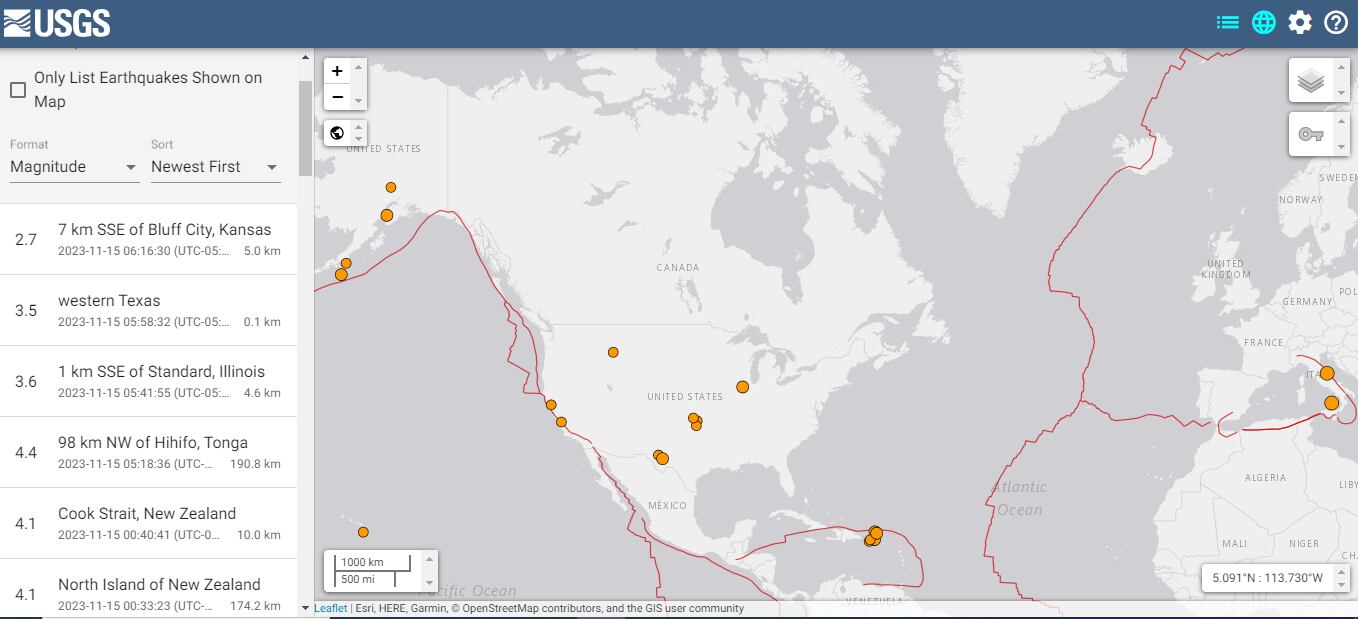Zoom in on the map
This screenshot has width=1358, height=619.
click(337, 71)
